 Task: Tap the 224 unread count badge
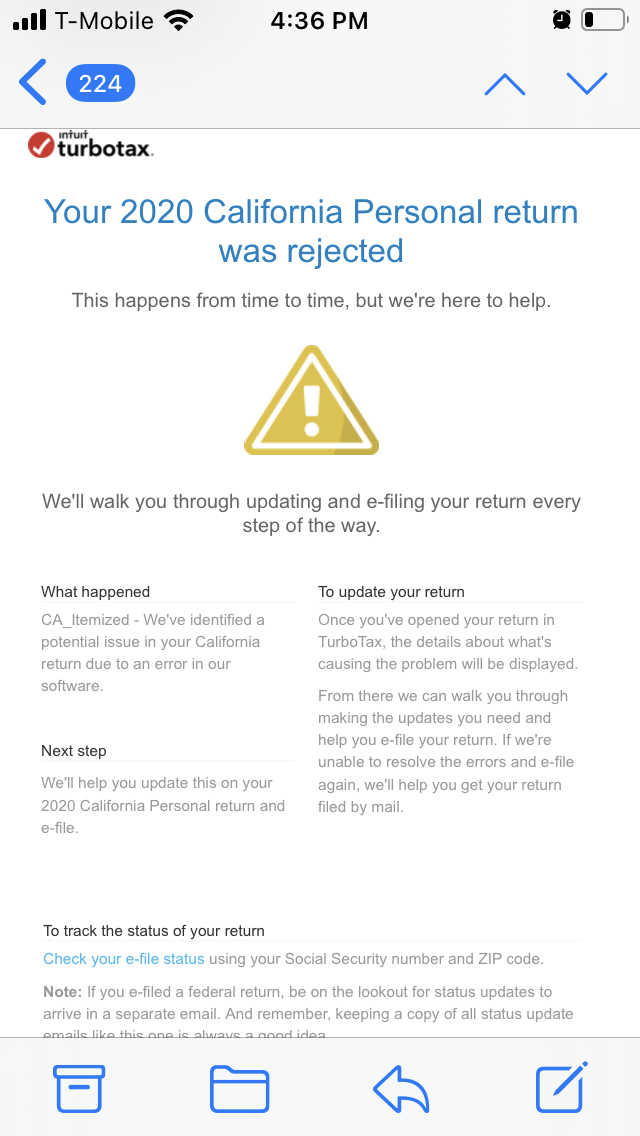point(100,84)
